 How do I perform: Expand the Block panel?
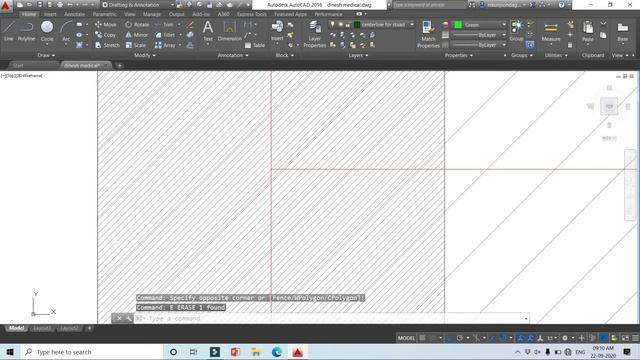tap(284, 55)
